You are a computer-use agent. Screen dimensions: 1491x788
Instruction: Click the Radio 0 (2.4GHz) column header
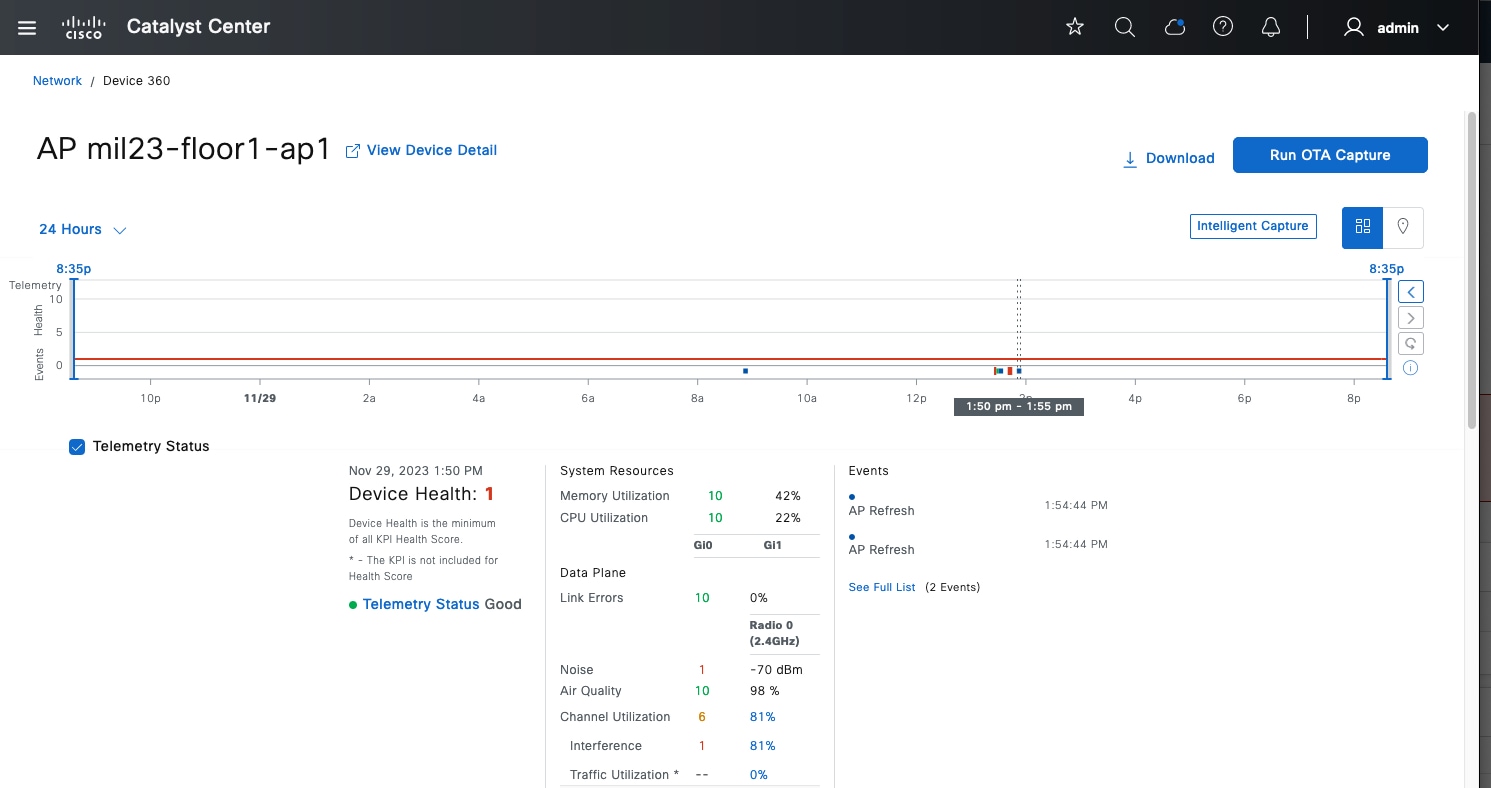pos(774,633)
